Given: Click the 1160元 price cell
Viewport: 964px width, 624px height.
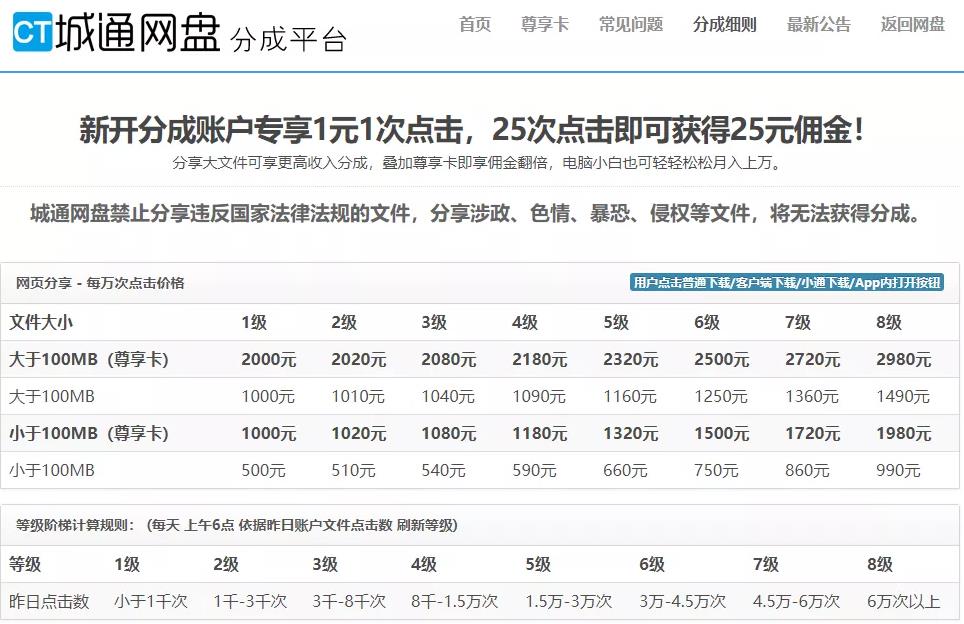Looking at the screenshot, I should [630, 397].
